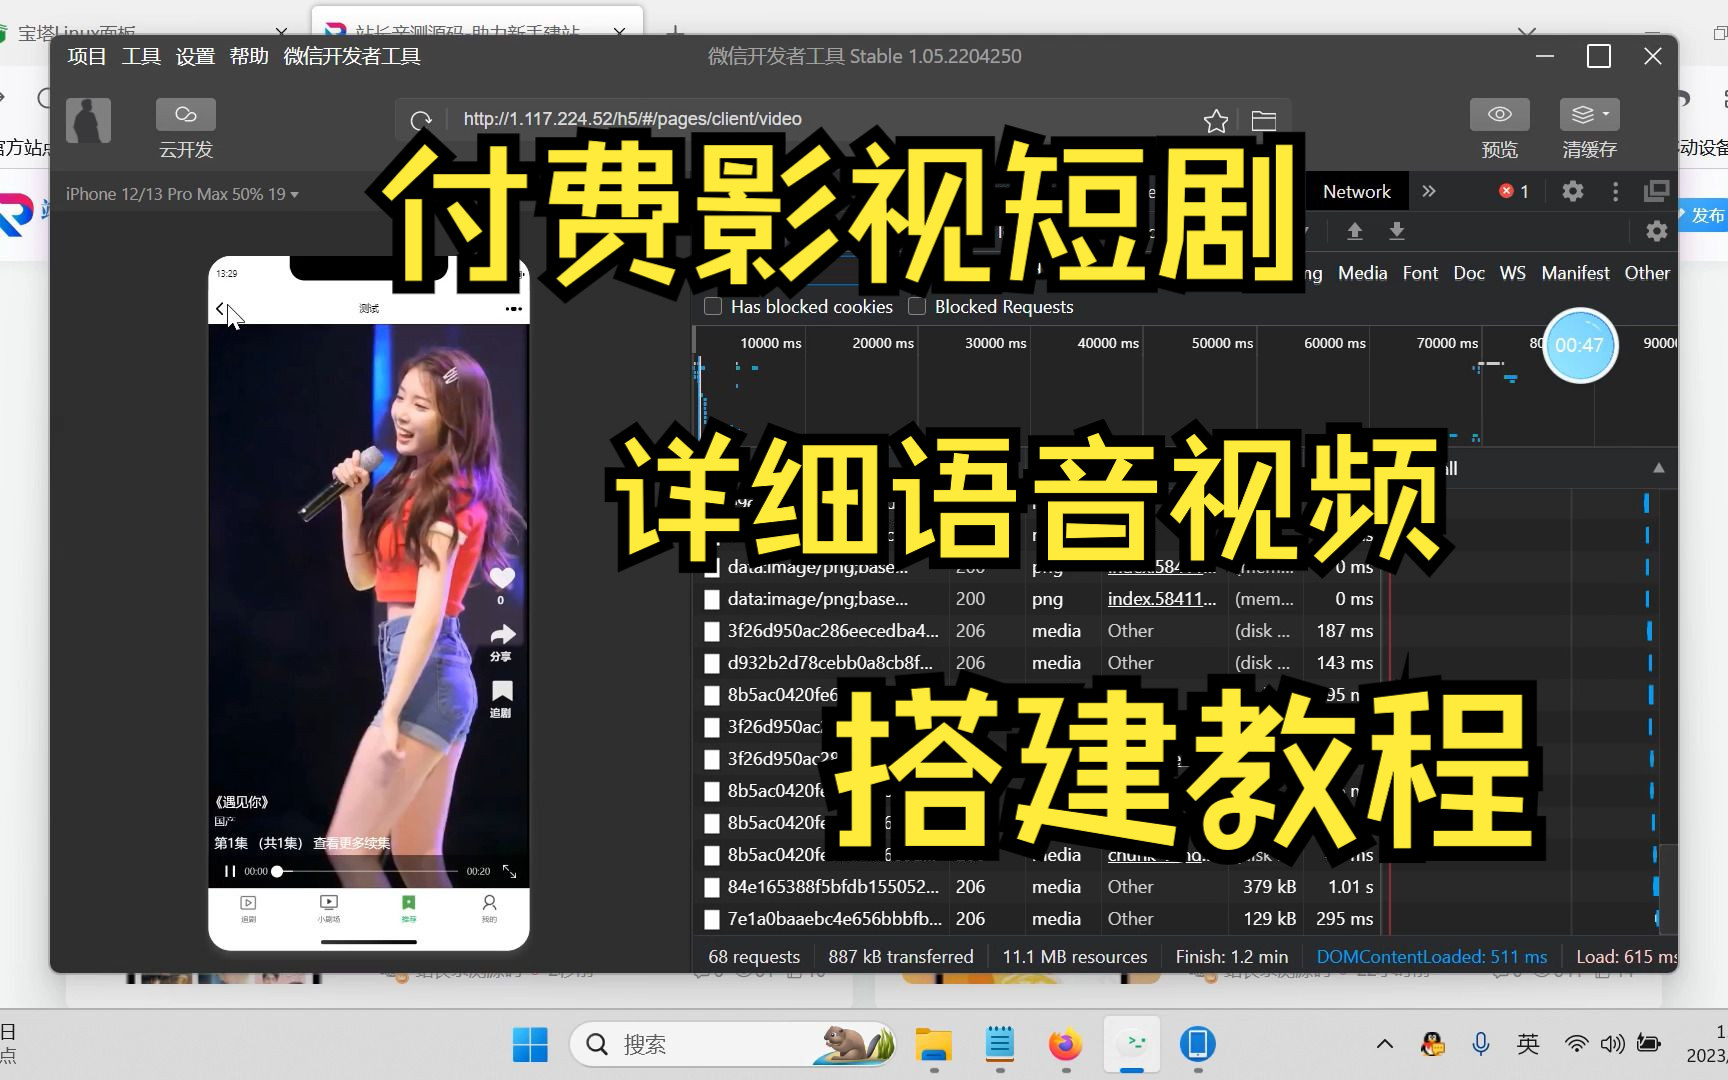Bookmark the page with the star icon
1728x1080 pixels.
1216,121
